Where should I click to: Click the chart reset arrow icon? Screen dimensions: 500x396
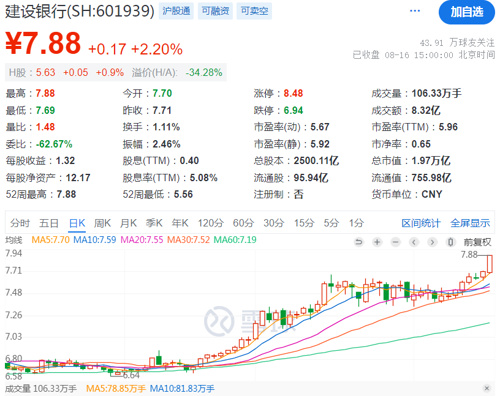359,242
